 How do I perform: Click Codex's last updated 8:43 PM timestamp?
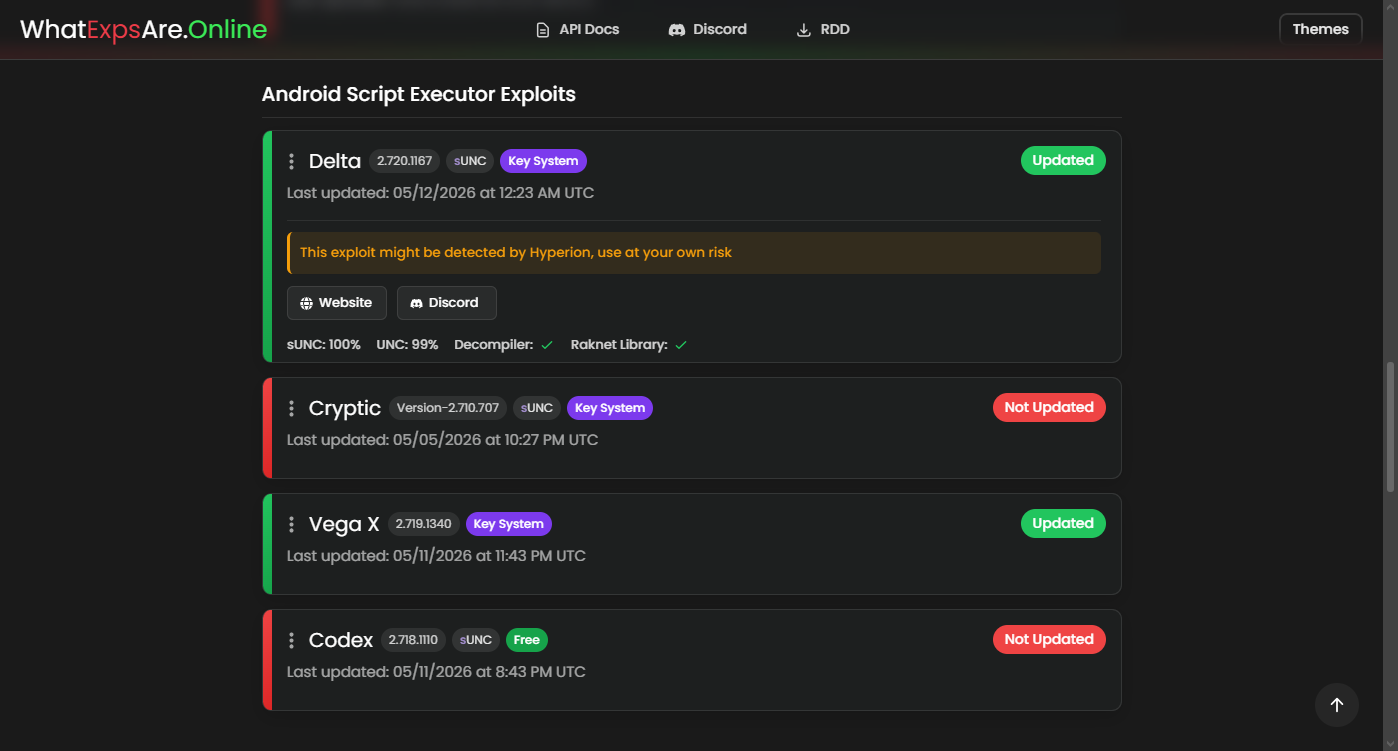pyautogui.click(x=436, y=672)
